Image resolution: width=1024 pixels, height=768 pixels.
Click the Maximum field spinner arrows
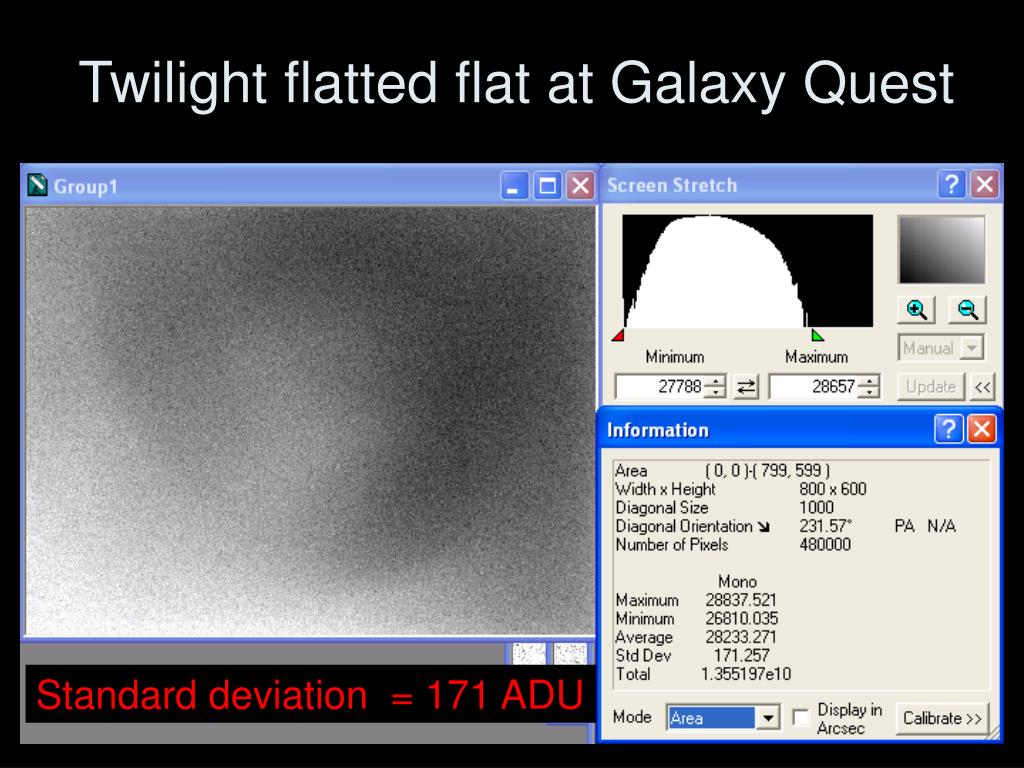[869, 387]
